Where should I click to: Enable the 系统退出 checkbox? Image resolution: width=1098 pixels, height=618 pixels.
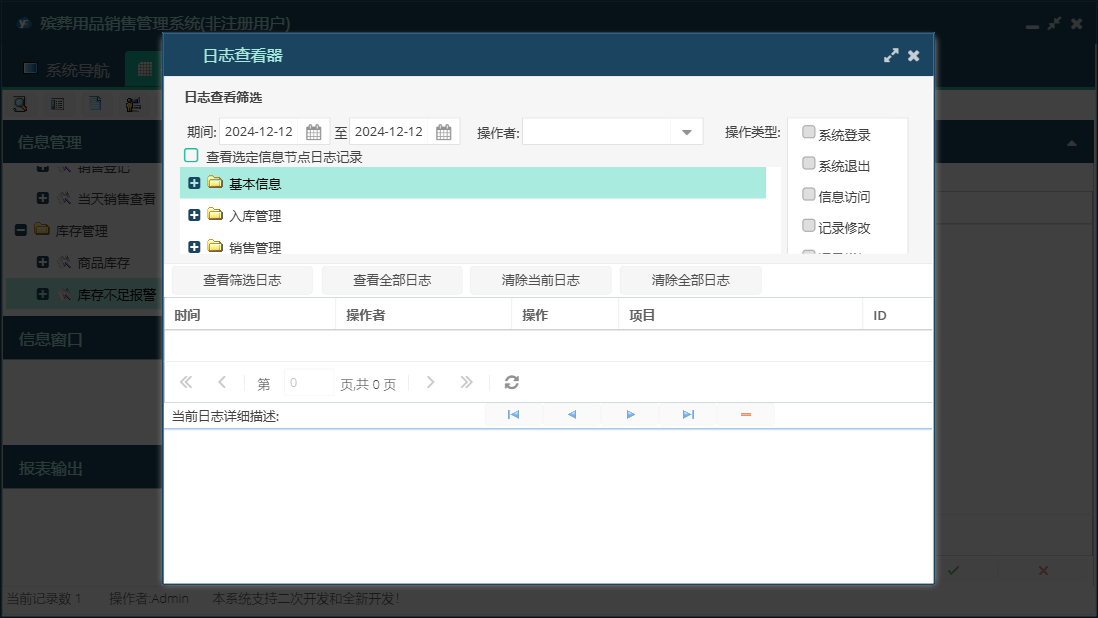[809, 164]
